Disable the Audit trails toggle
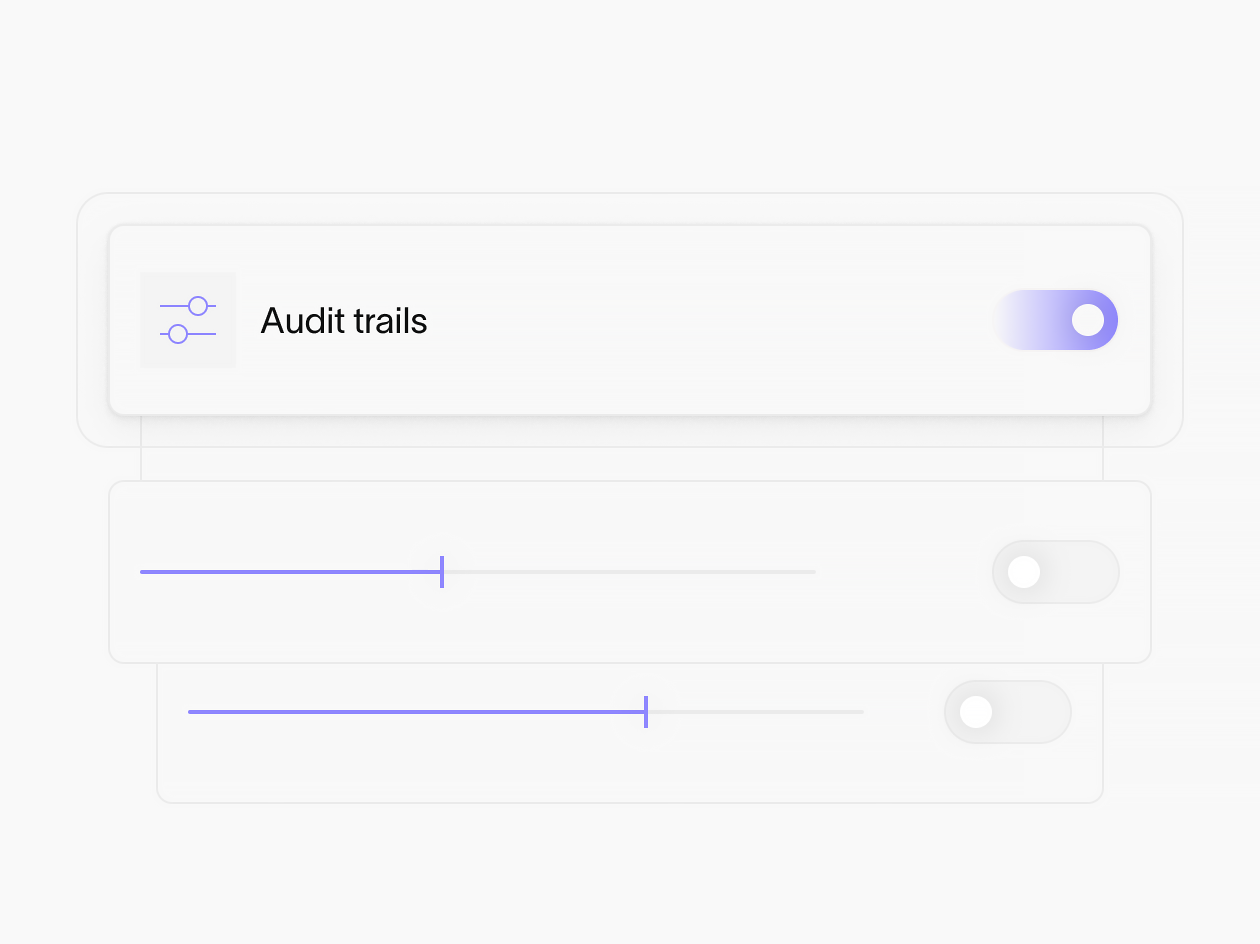The width and height of the screenshot is (1260, 944). [x=1054, y=320]
